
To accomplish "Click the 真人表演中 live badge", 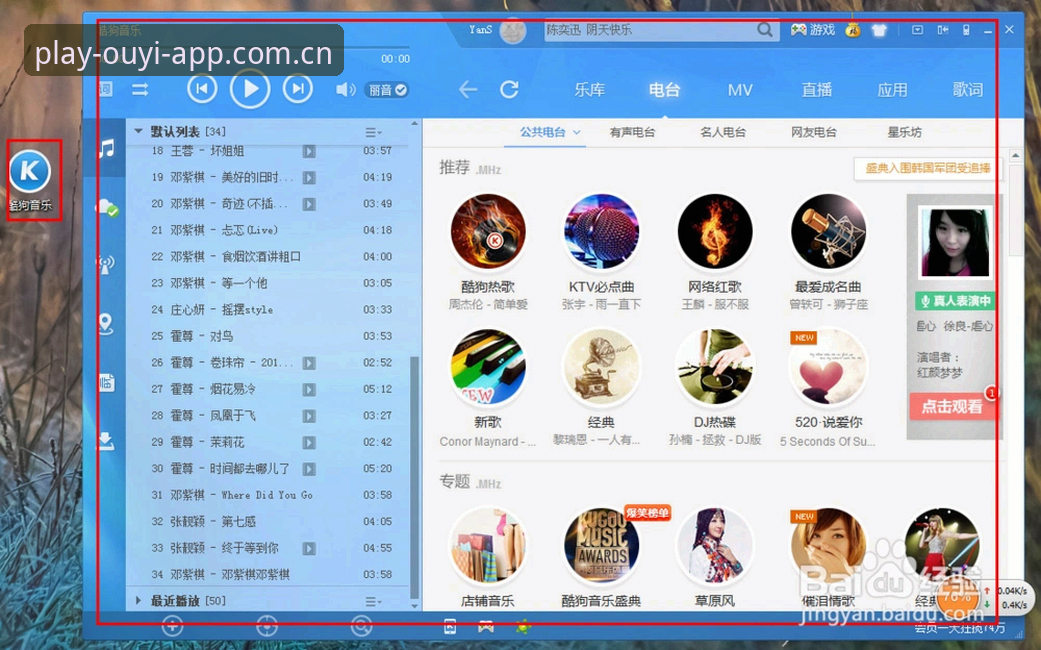I will pyautogui.click(x=955, y=301).
